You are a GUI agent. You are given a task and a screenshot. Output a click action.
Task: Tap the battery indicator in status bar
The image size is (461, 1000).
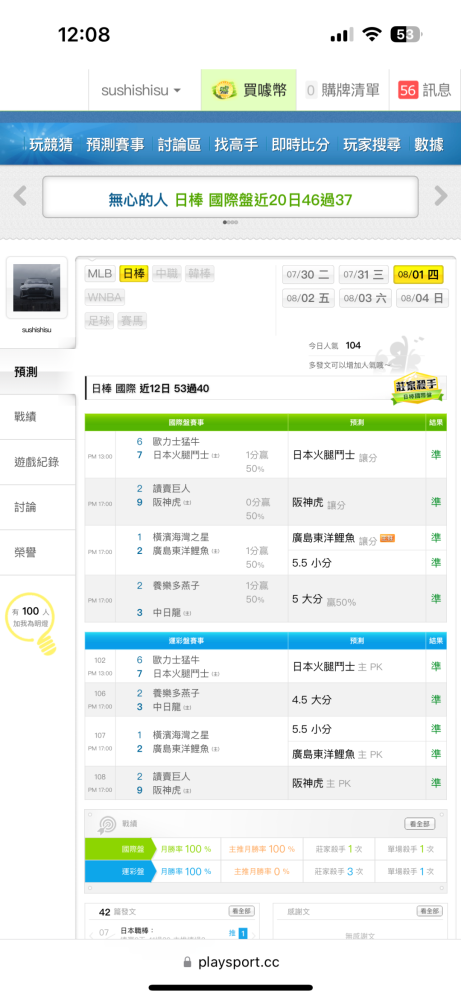tap(406, 34)
